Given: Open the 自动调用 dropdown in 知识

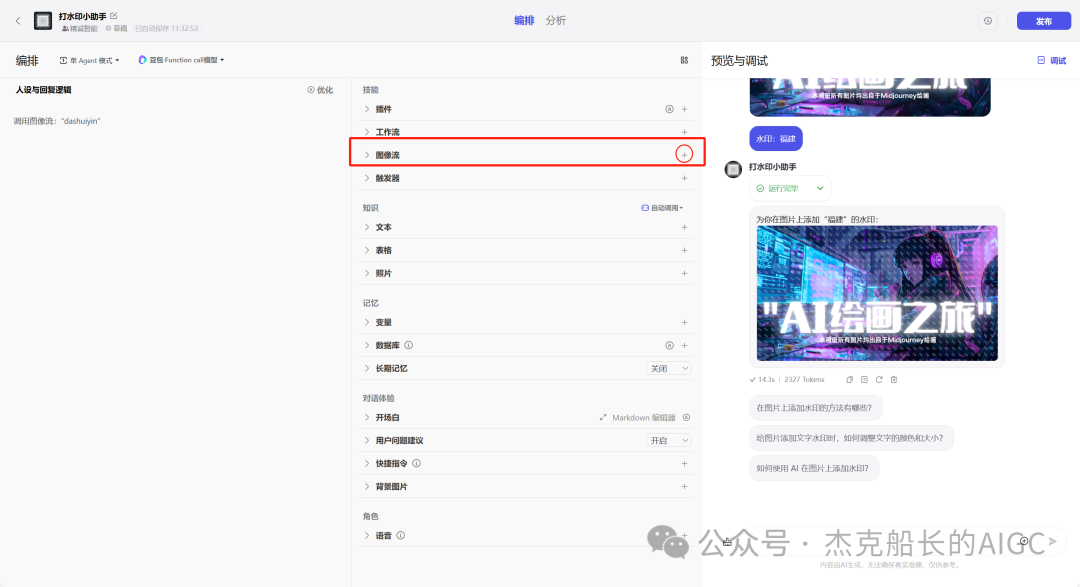Looking at the screenshot, I should coord(662,207).
